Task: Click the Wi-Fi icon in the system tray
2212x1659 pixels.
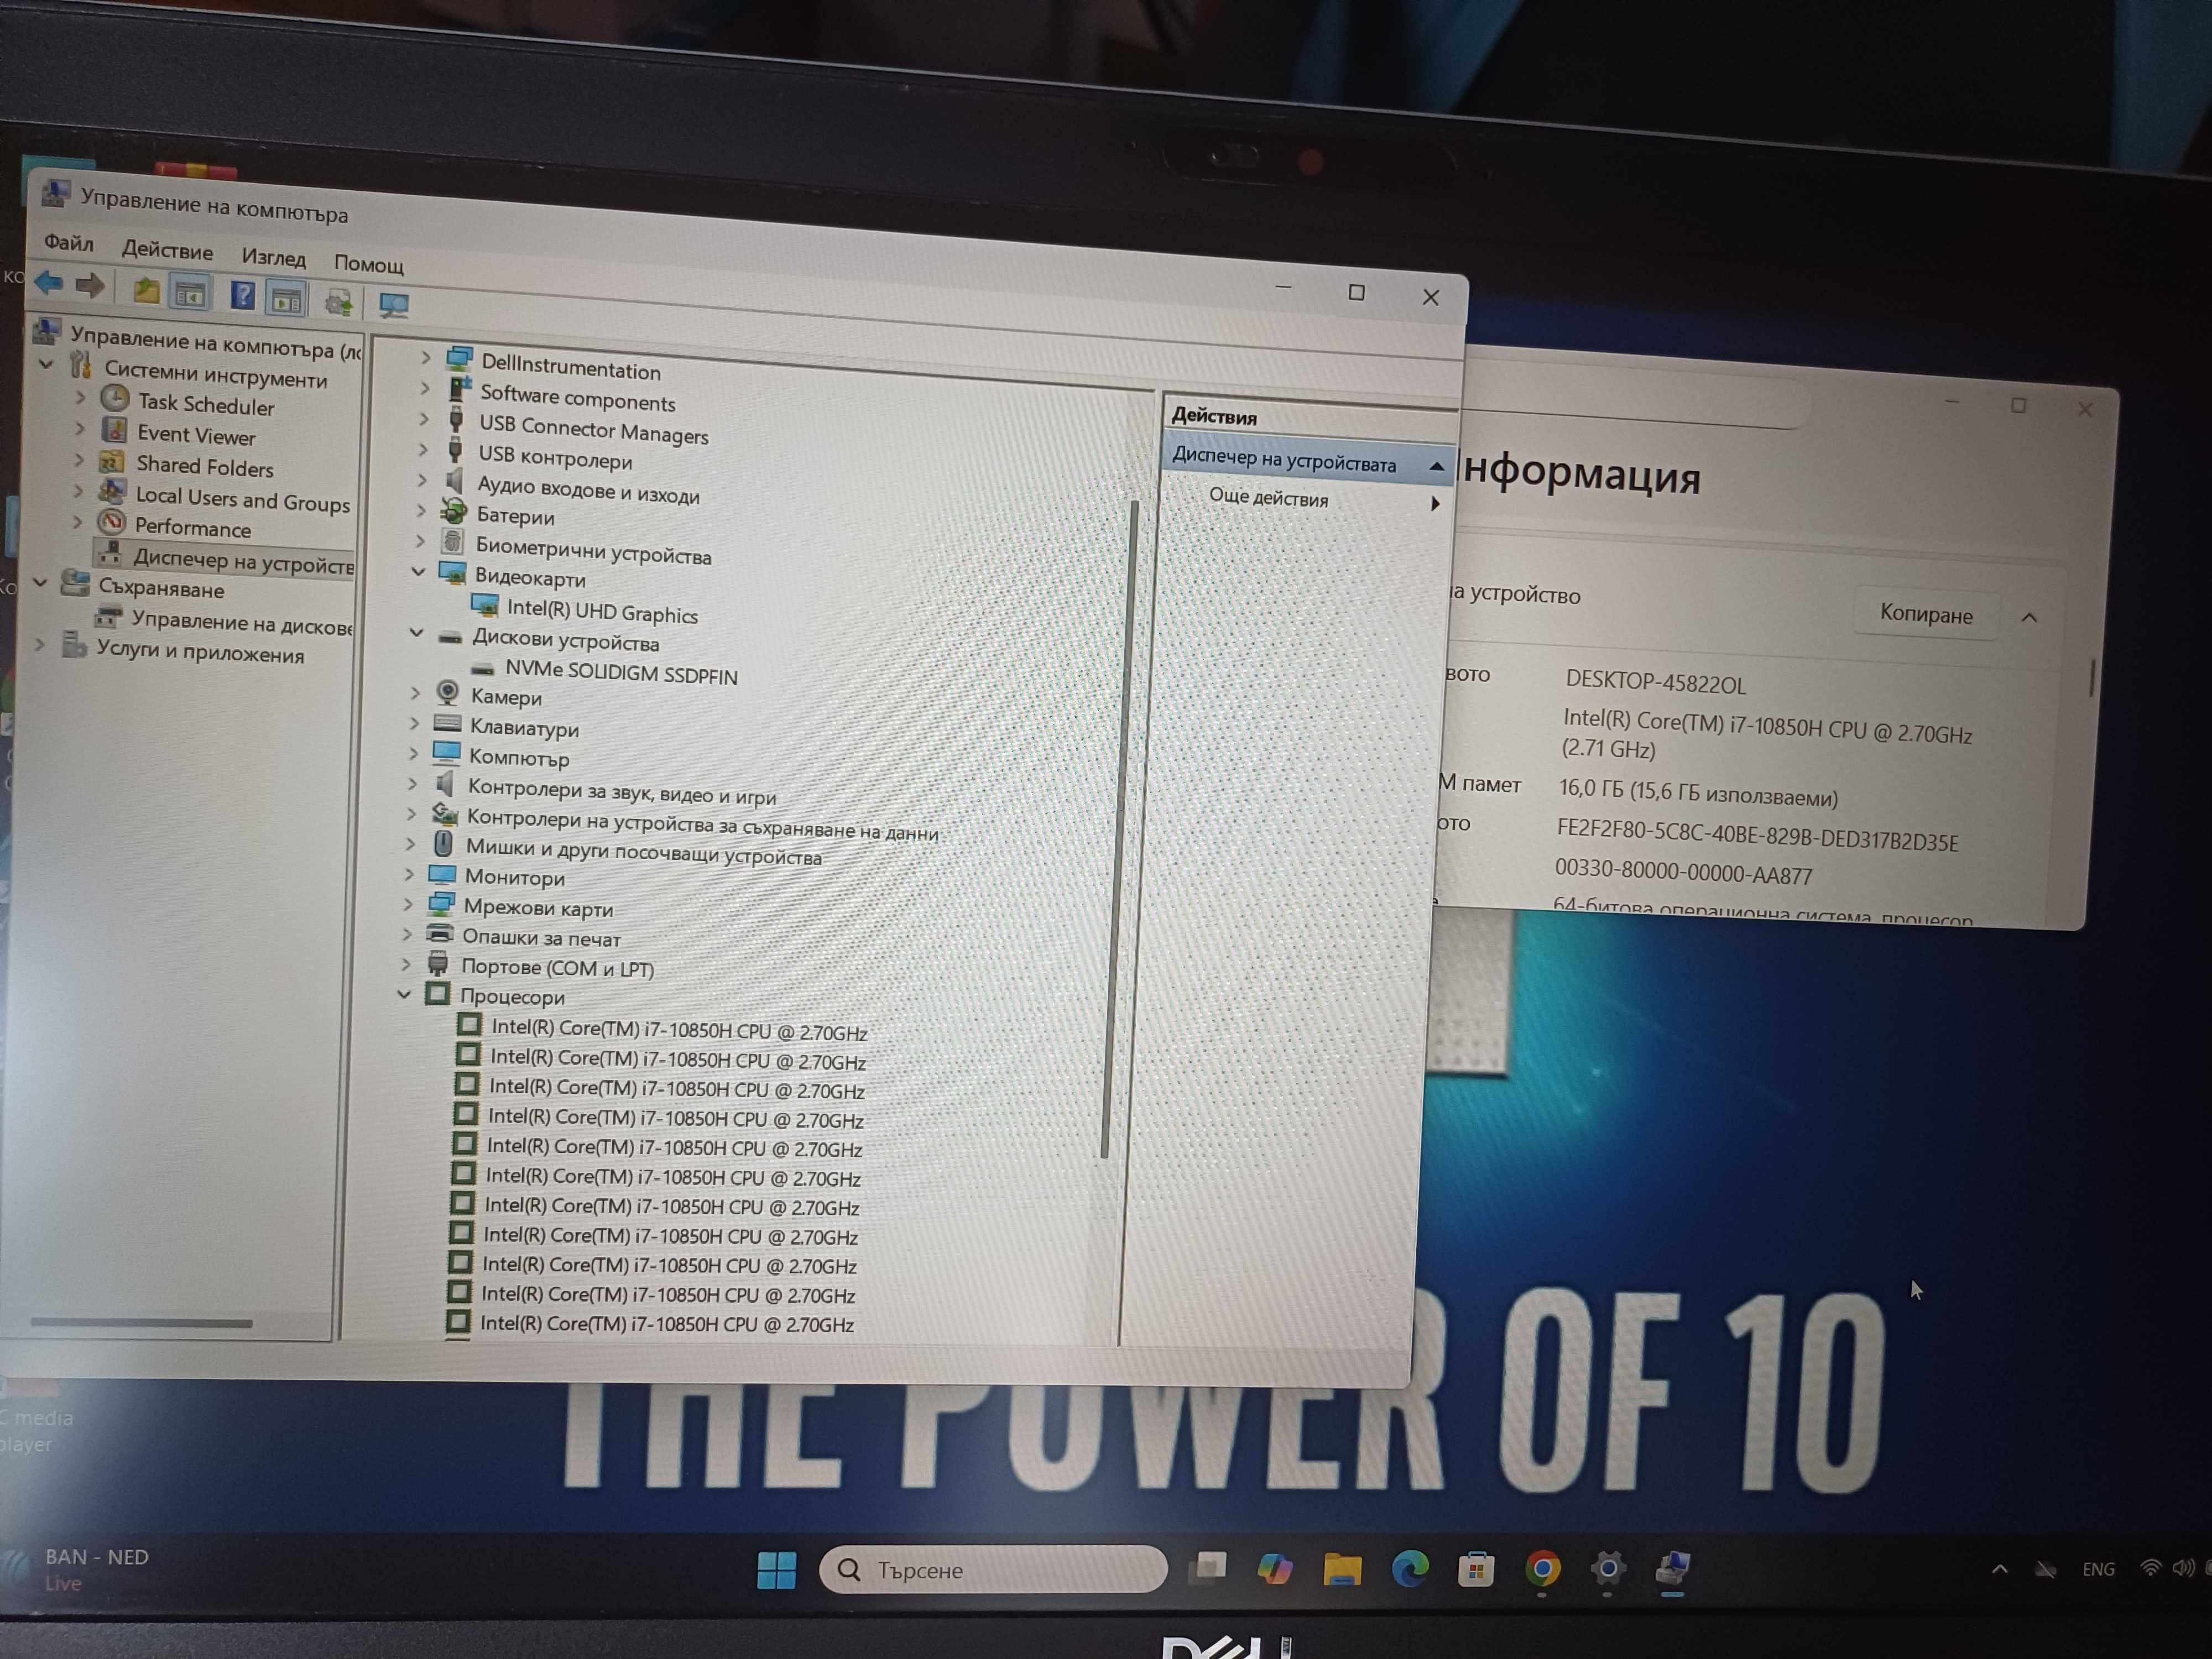Action: tap(2149, 1569)
